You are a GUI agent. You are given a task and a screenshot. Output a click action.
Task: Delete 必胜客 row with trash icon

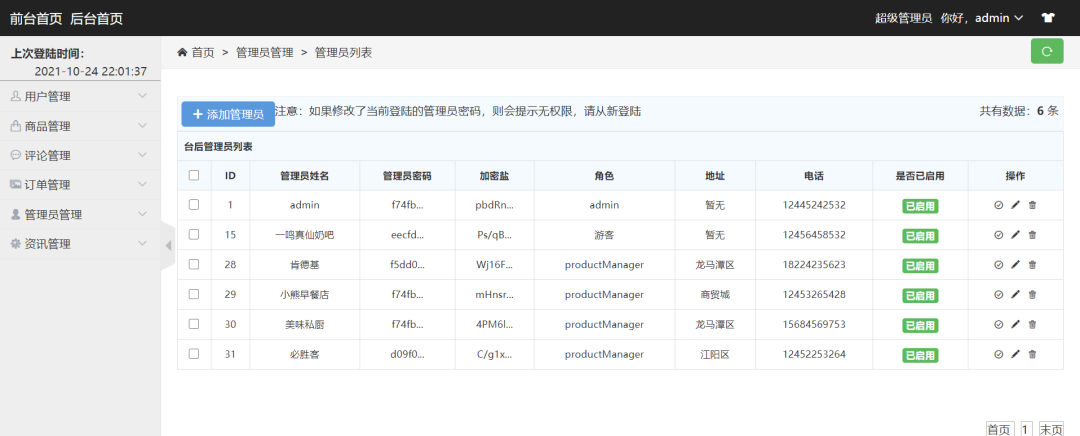click(x=1032, y=354)
